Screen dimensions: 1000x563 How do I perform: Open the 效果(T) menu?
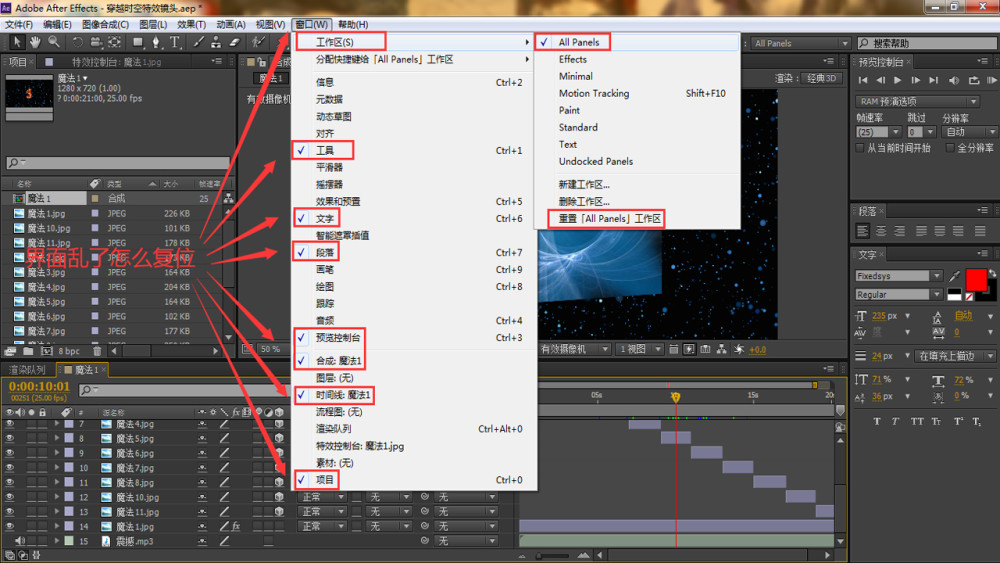click(x=191, y=24)
